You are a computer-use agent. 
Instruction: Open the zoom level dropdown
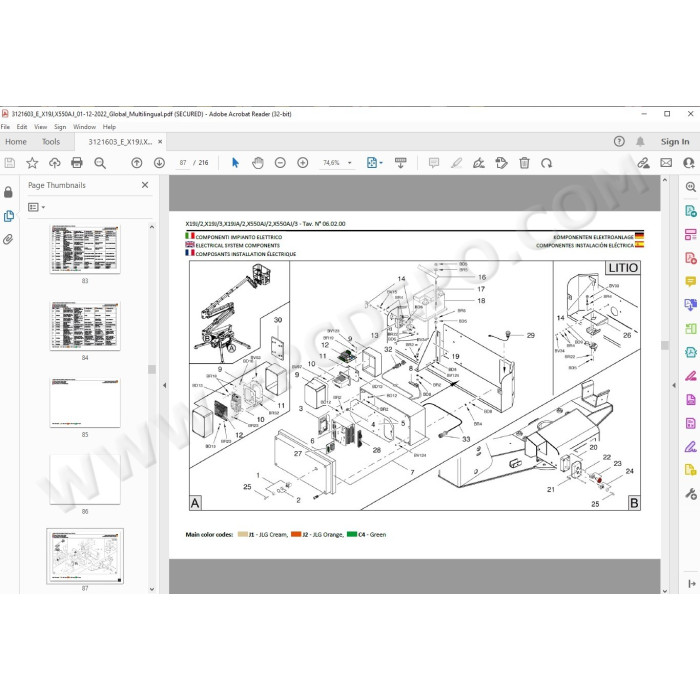pos(350,163)
